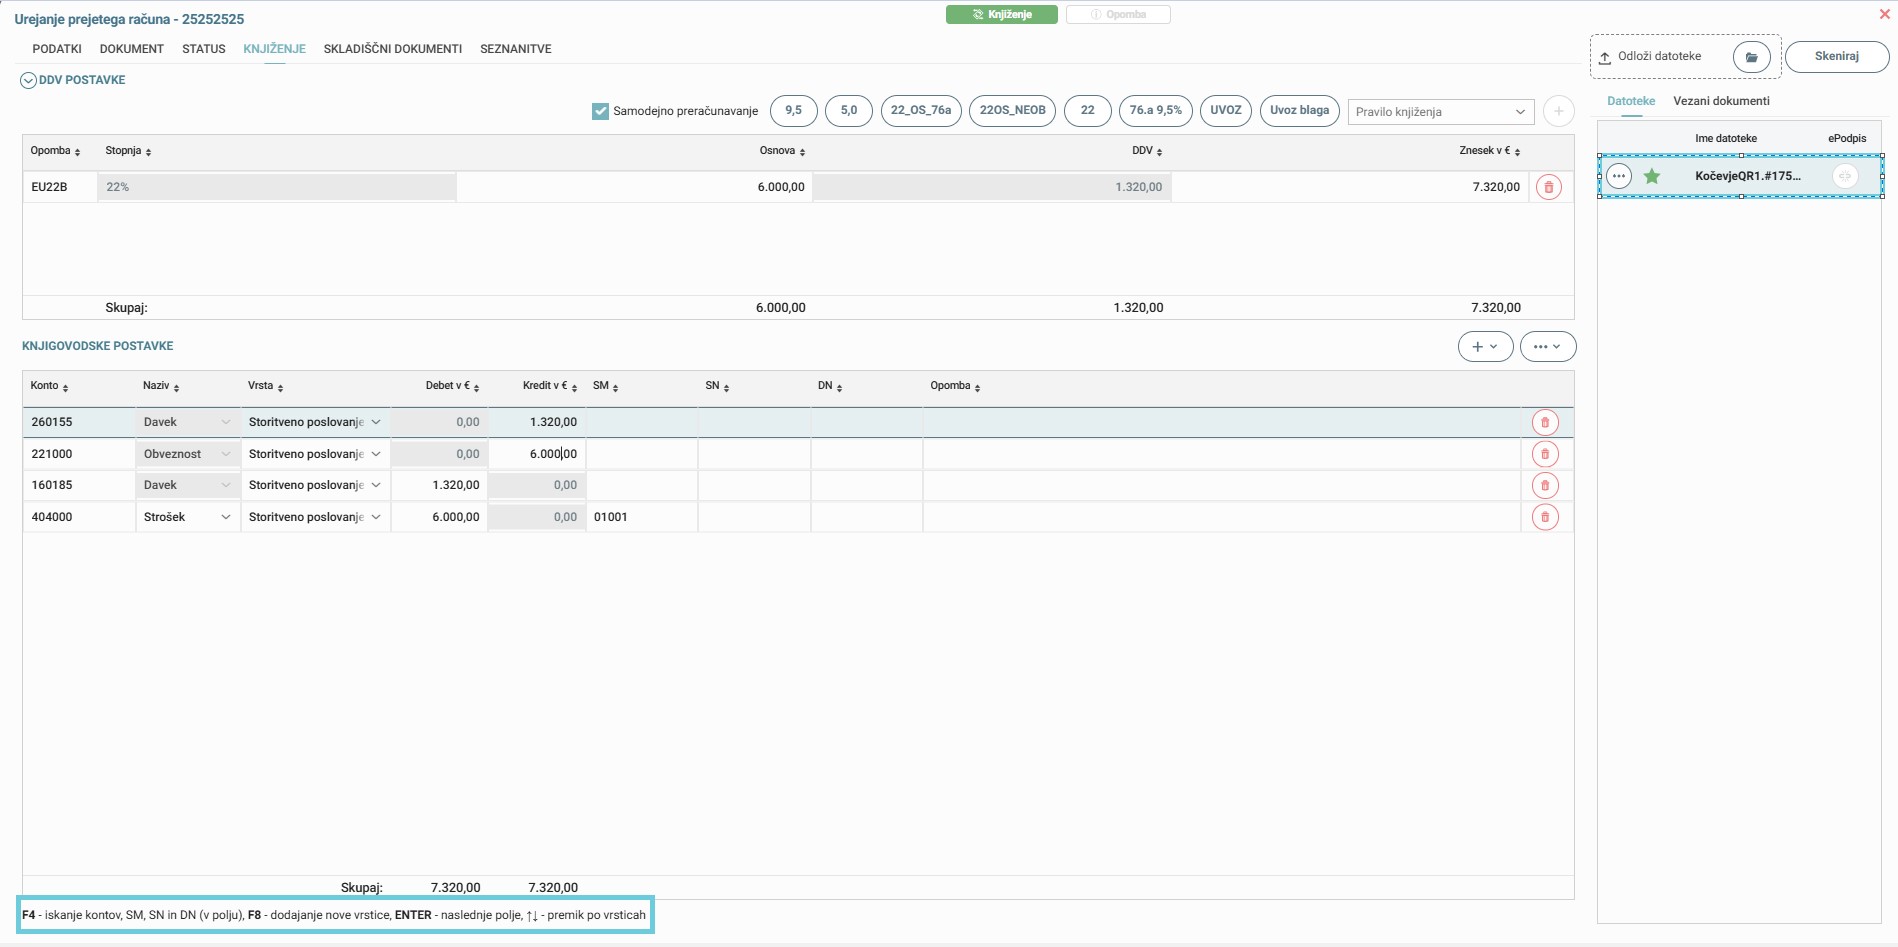Open Pravilo knjiženja dropdown
Viewport: 1898px width, 947px height.
click(1440, 112)
